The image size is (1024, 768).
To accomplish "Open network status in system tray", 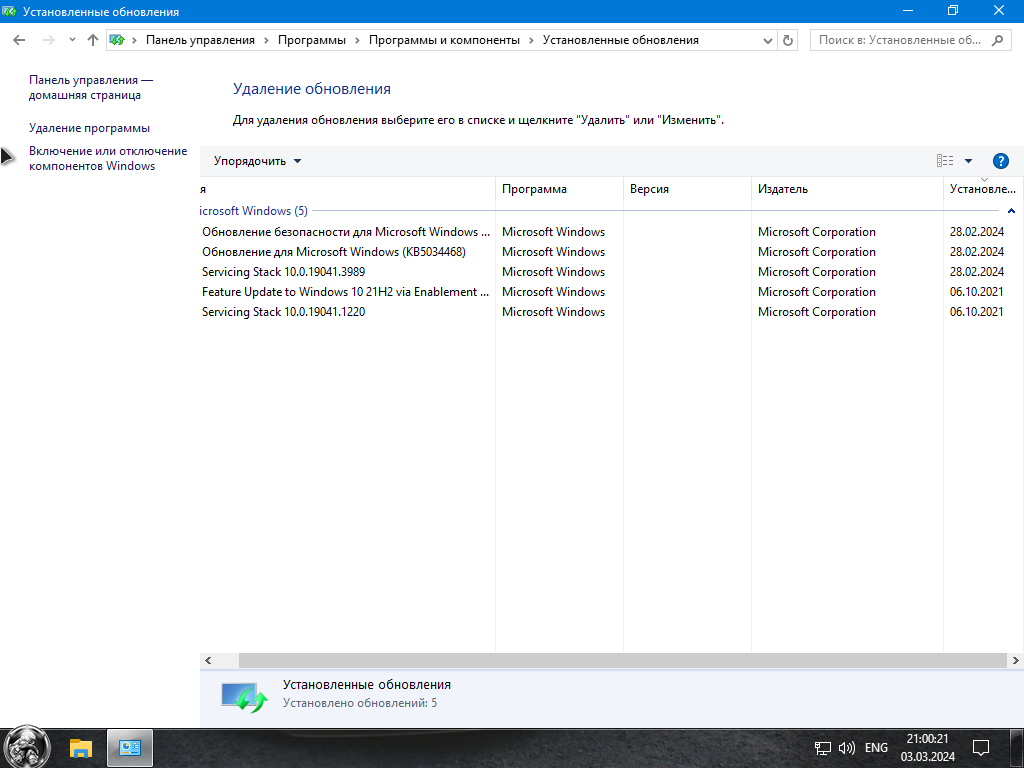I will [x=822, y=748].
